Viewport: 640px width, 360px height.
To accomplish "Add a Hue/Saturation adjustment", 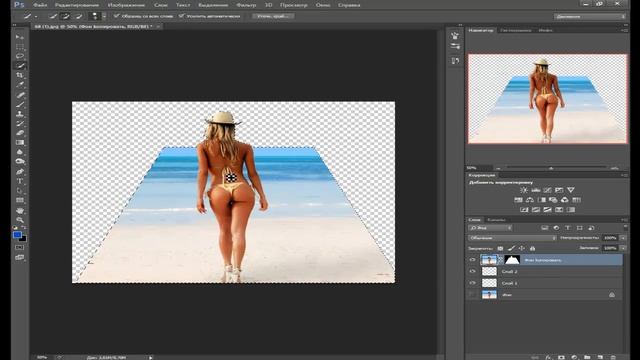I will [518, 200].
